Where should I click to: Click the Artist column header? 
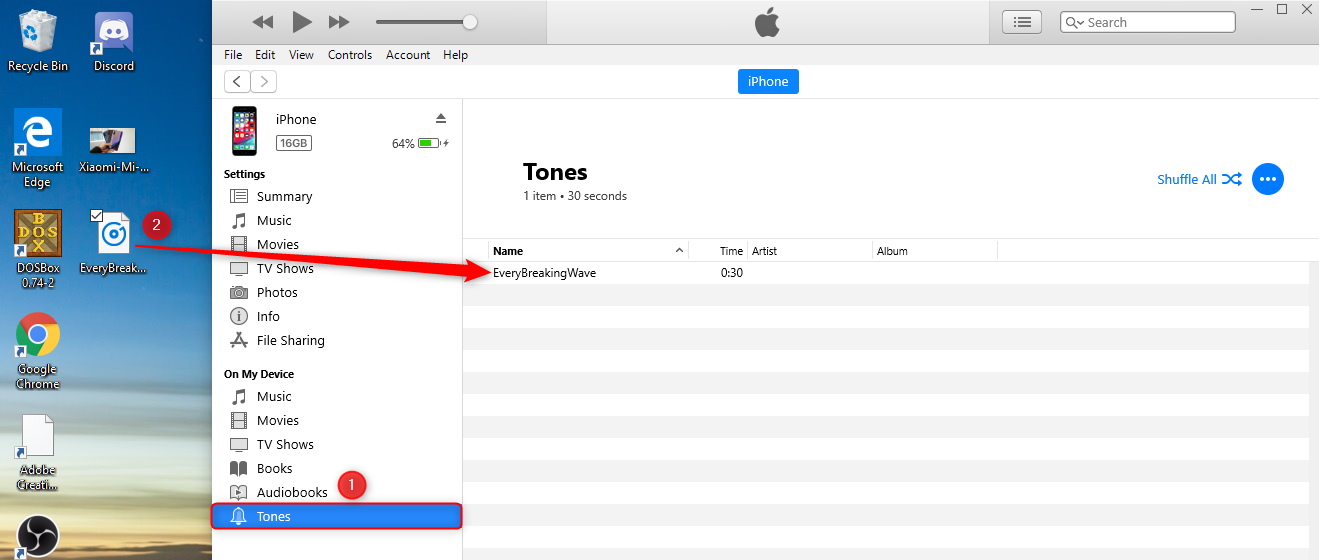pyautogui.click(x=810, y=251)
